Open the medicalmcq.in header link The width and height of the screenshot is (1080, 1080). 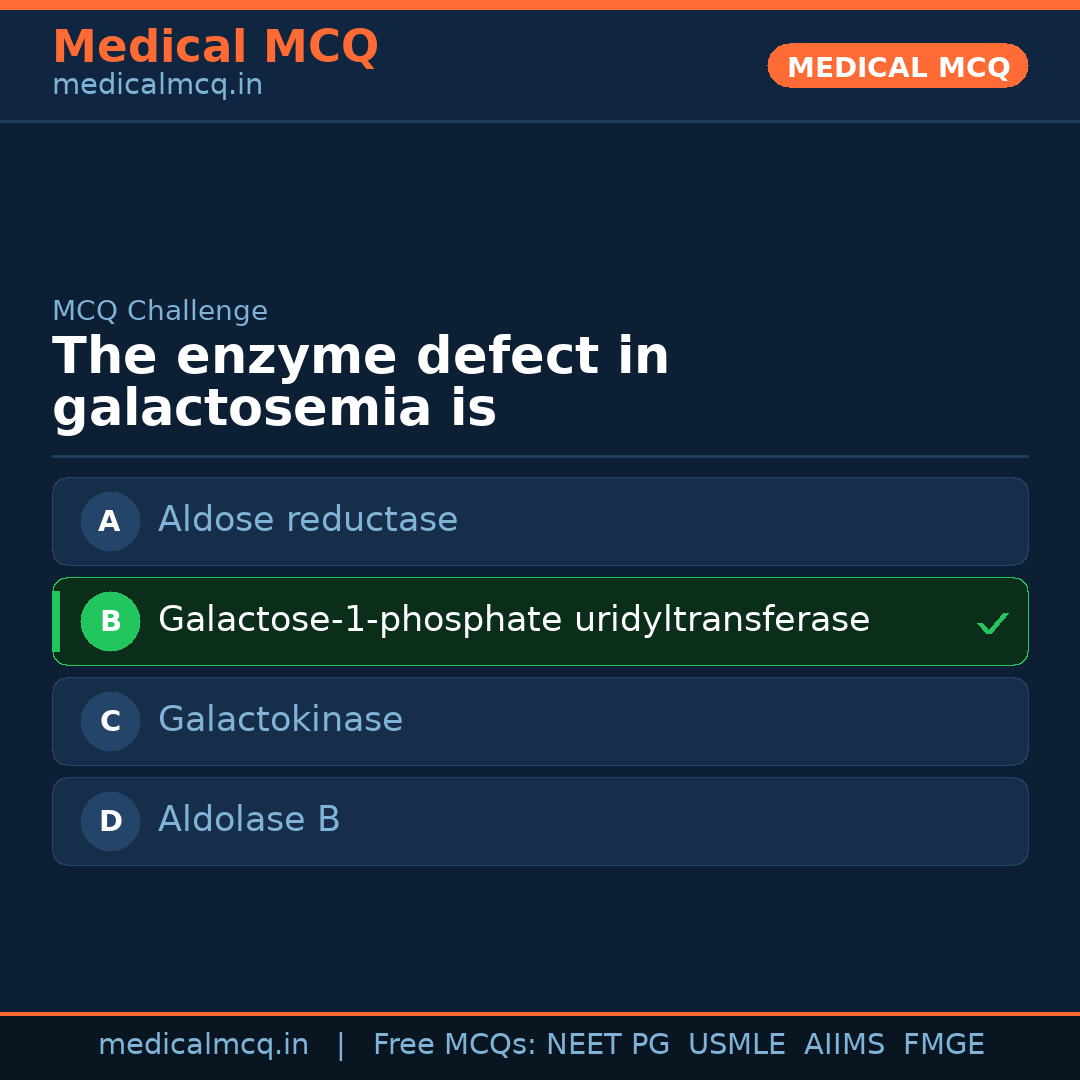[x=157, y=86]
